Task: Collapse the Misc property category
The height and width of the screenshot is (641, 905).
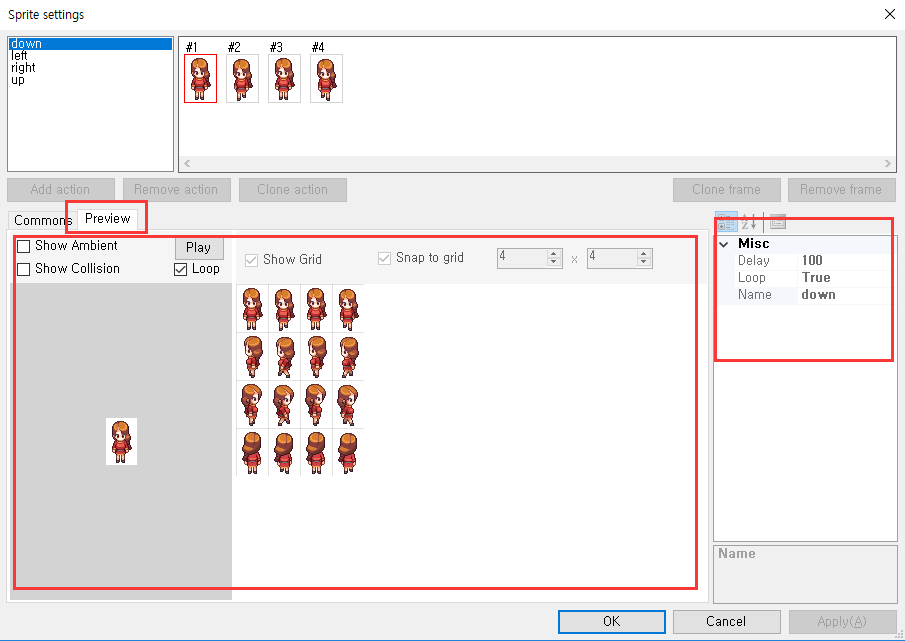Action: click(724, 244)
